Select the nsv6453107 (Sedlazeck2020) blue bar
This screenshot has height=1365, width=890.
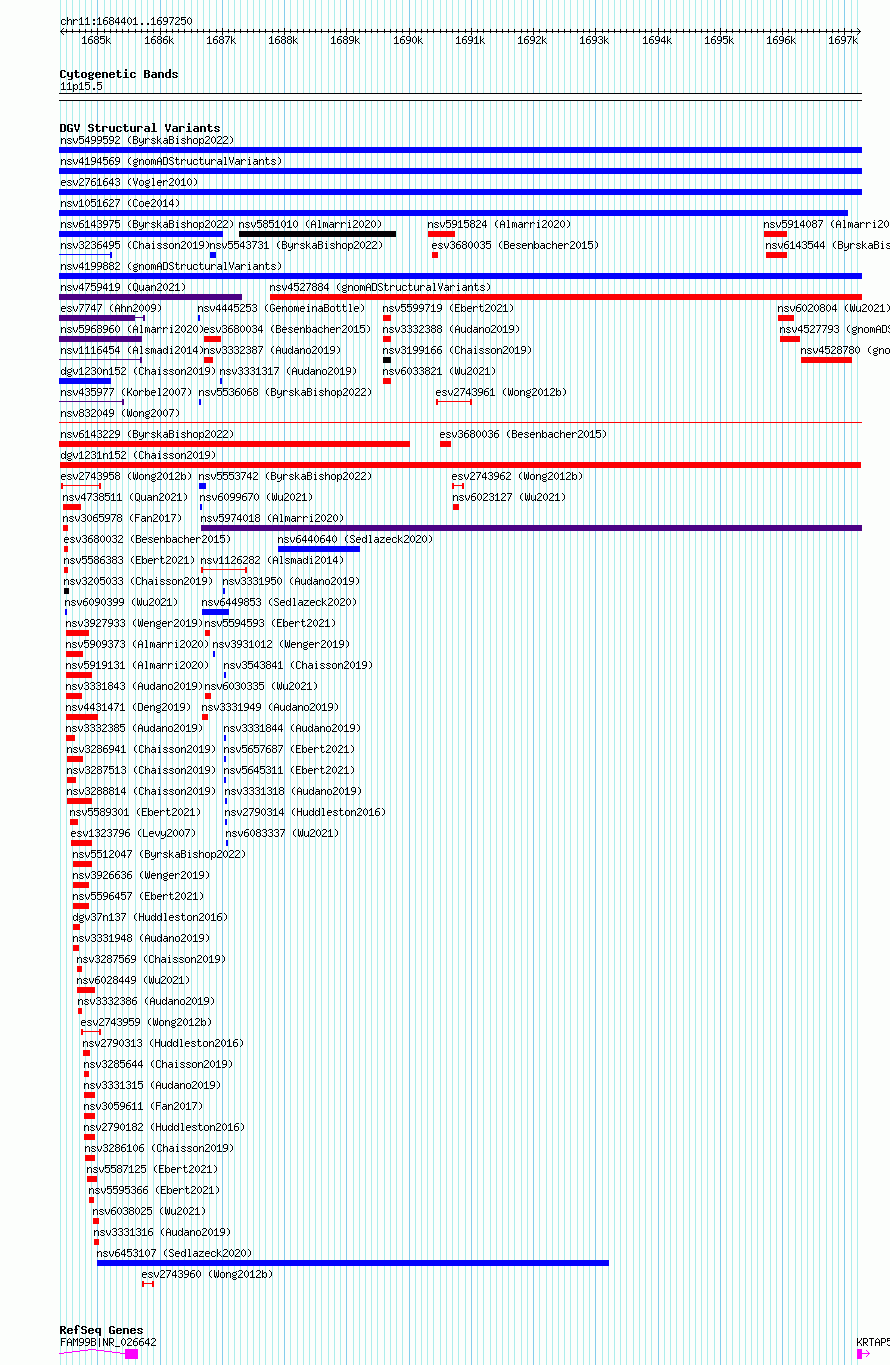(x=352, y=1263)
